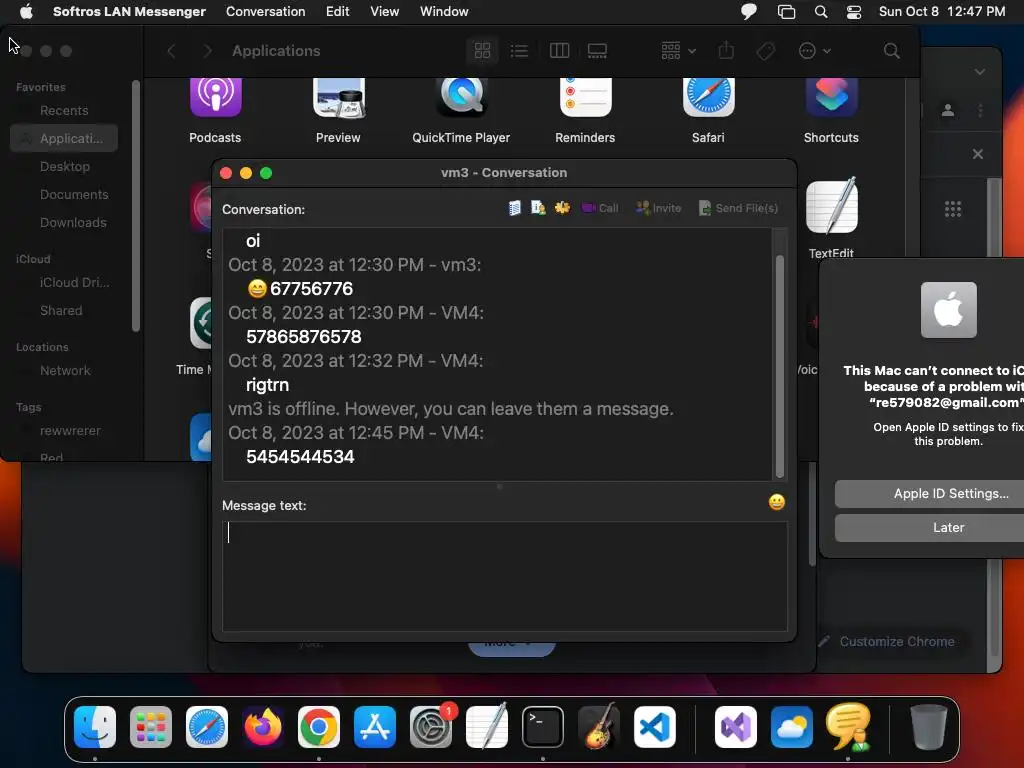Click the '5454544534' message text
The width and height of the screenshot is (1024, 768).
(300, 456)
